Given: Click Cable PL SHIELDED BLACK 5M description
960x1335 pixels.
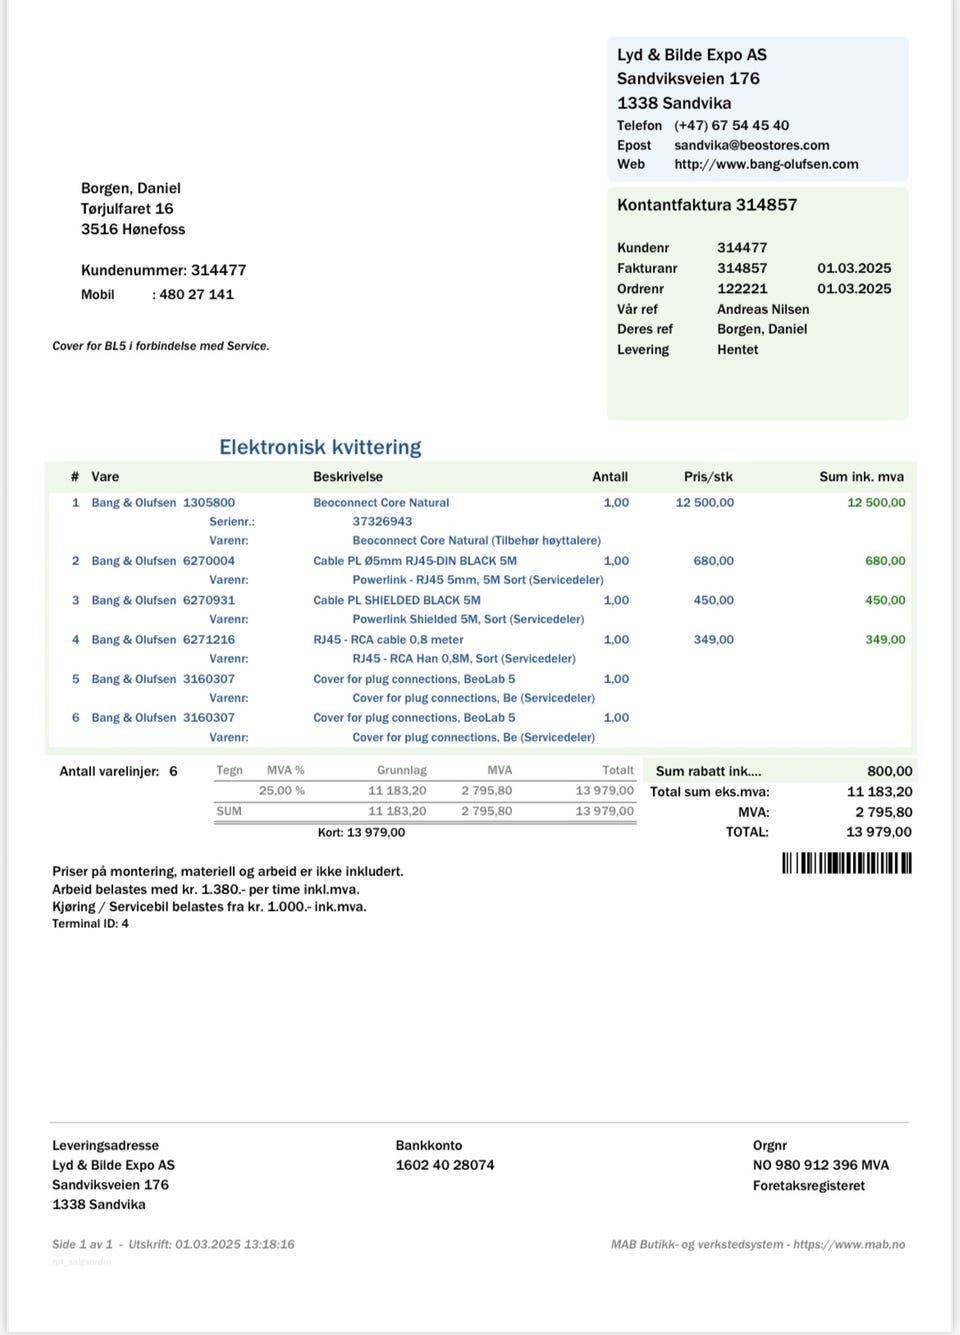Looking at the screenshot, I should click(x=397, y=600).
